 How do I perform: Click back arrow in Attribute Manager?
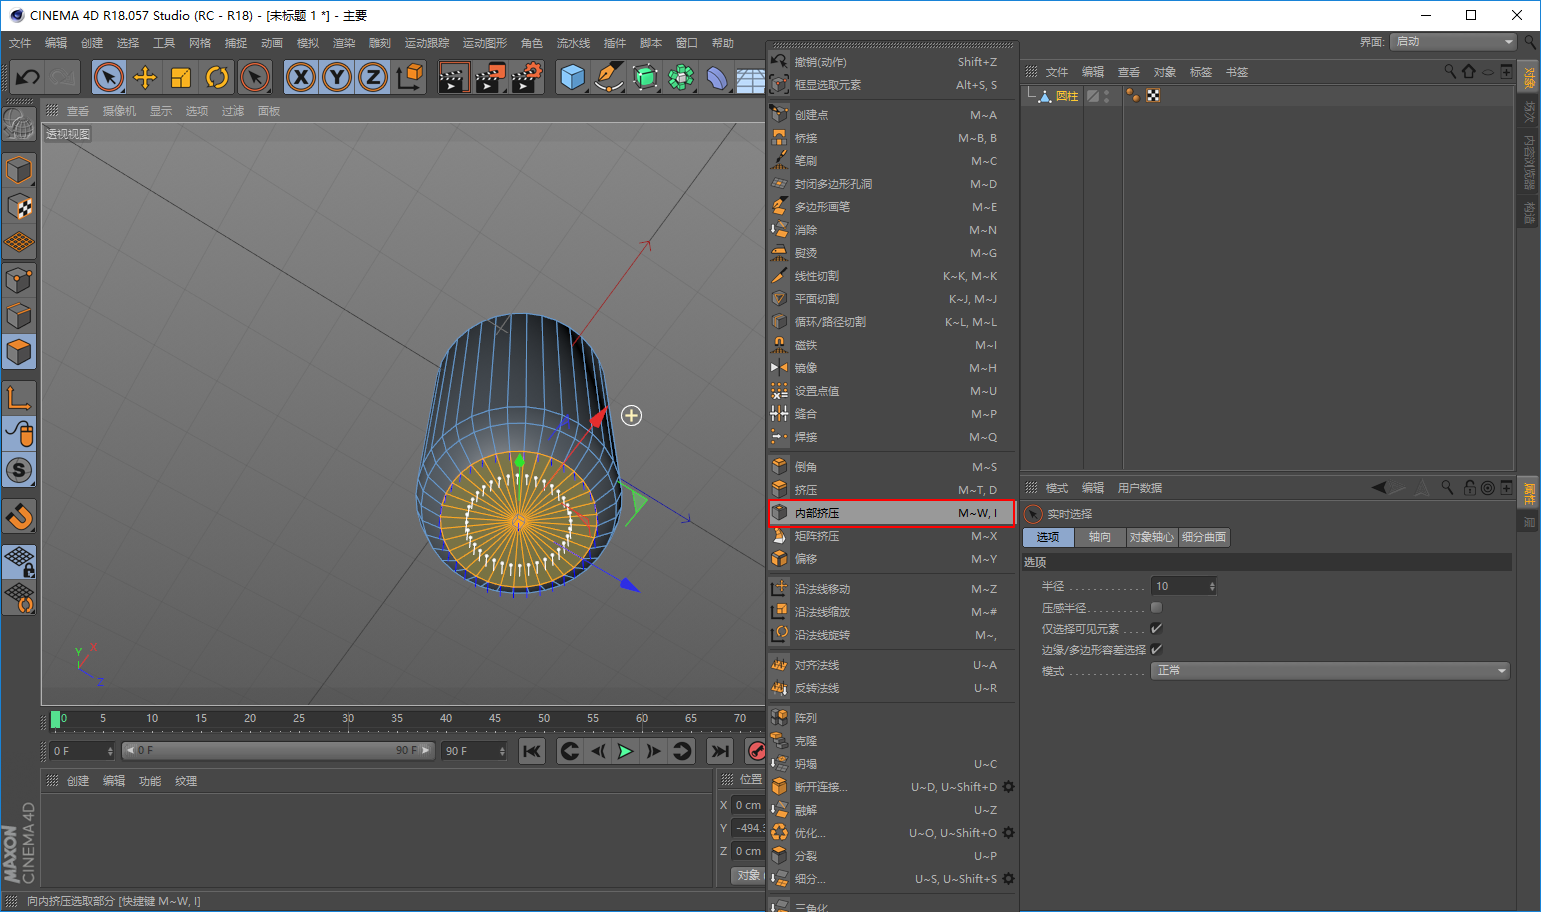tap(1380, 487)
